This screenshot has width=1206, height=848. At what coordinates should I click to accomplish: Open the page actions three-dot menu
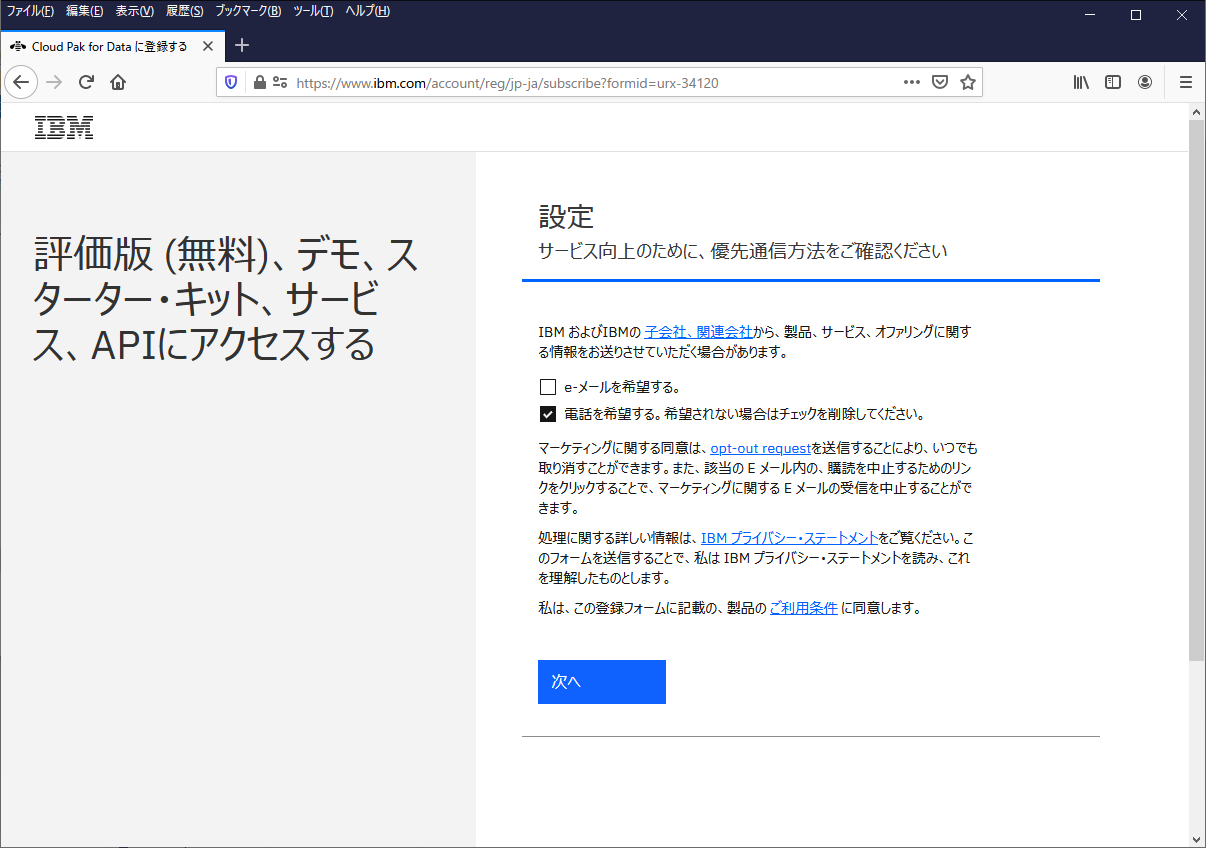click(x=911, y=83)
